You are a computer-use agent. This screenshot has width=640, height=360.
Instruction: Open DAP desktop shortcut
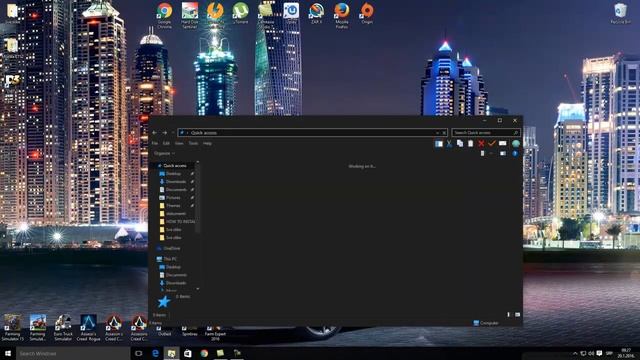coord(316,13)
